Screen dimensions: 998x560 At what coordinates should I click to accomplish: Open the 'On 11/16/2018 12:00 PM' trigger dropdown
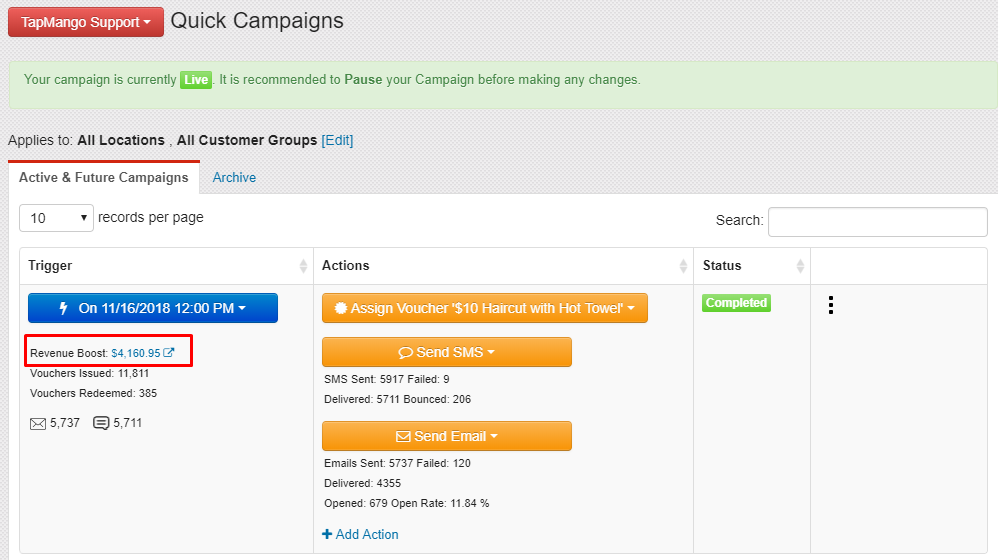pos(153,308)
